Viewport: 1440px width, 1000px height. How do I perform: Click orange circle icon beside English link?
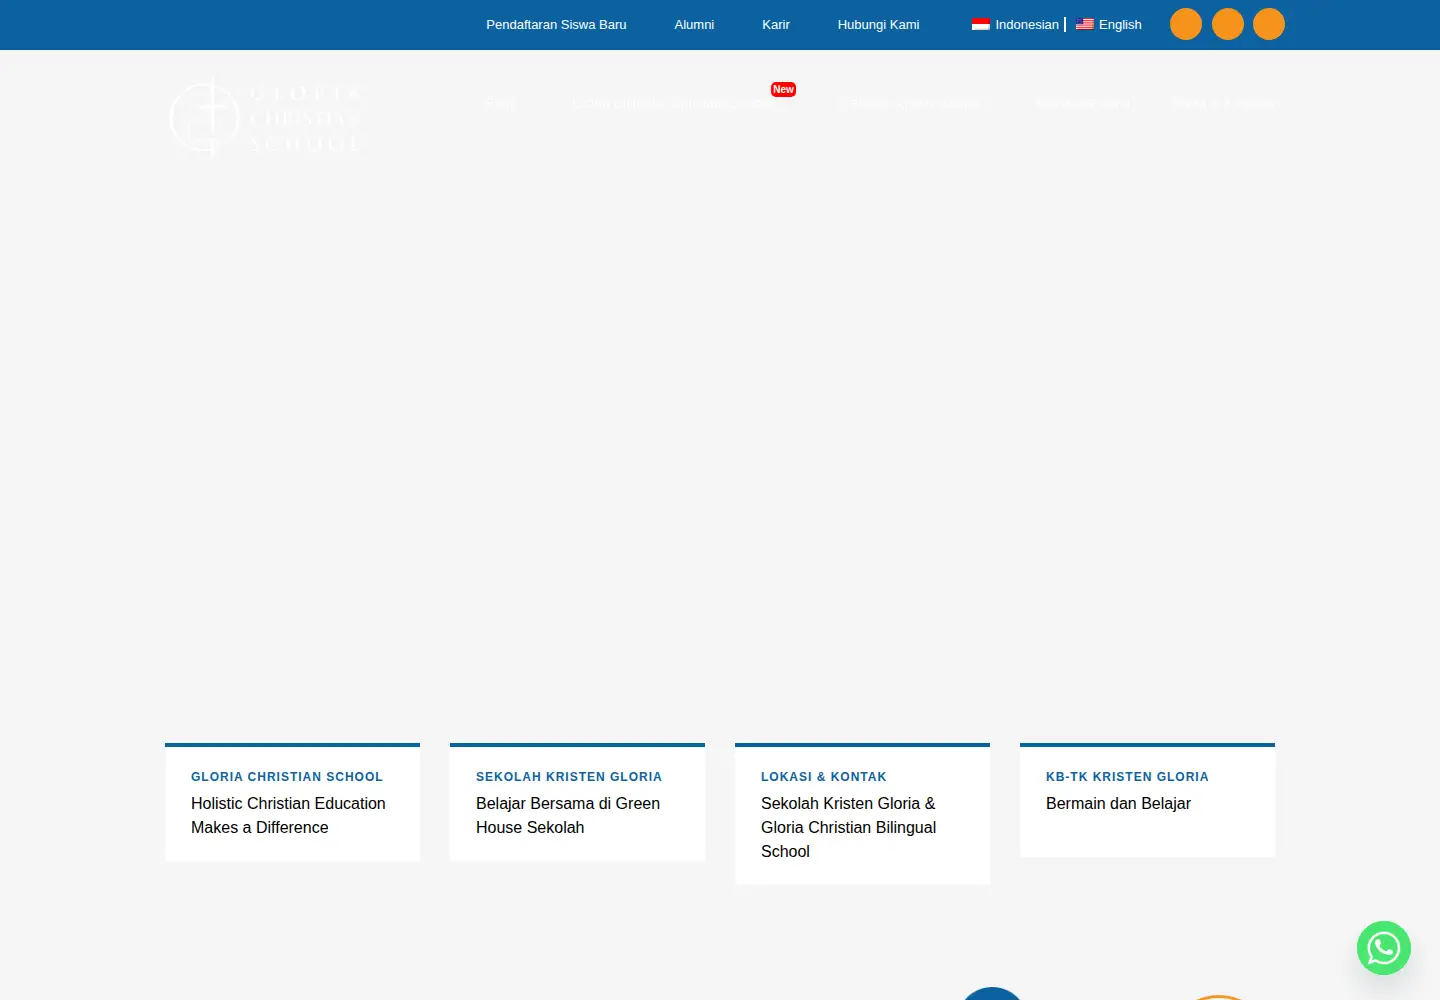coord(1186,24)
